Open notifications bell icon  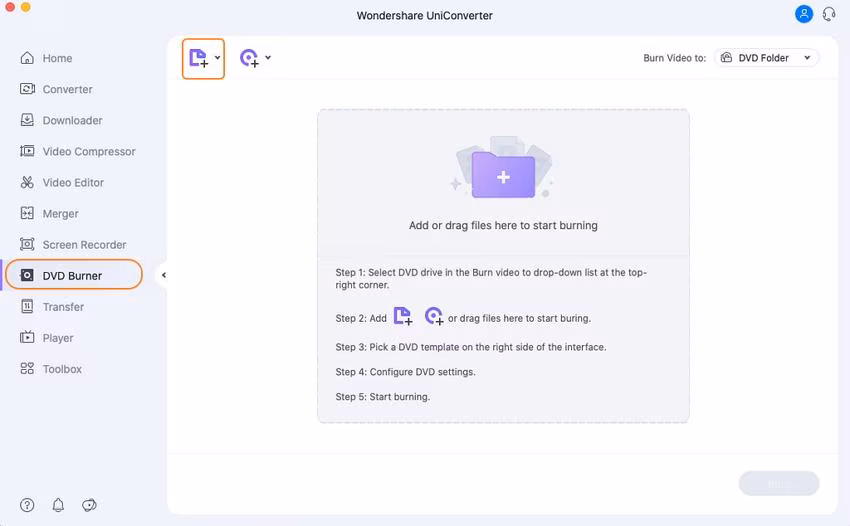pos(58,505)
